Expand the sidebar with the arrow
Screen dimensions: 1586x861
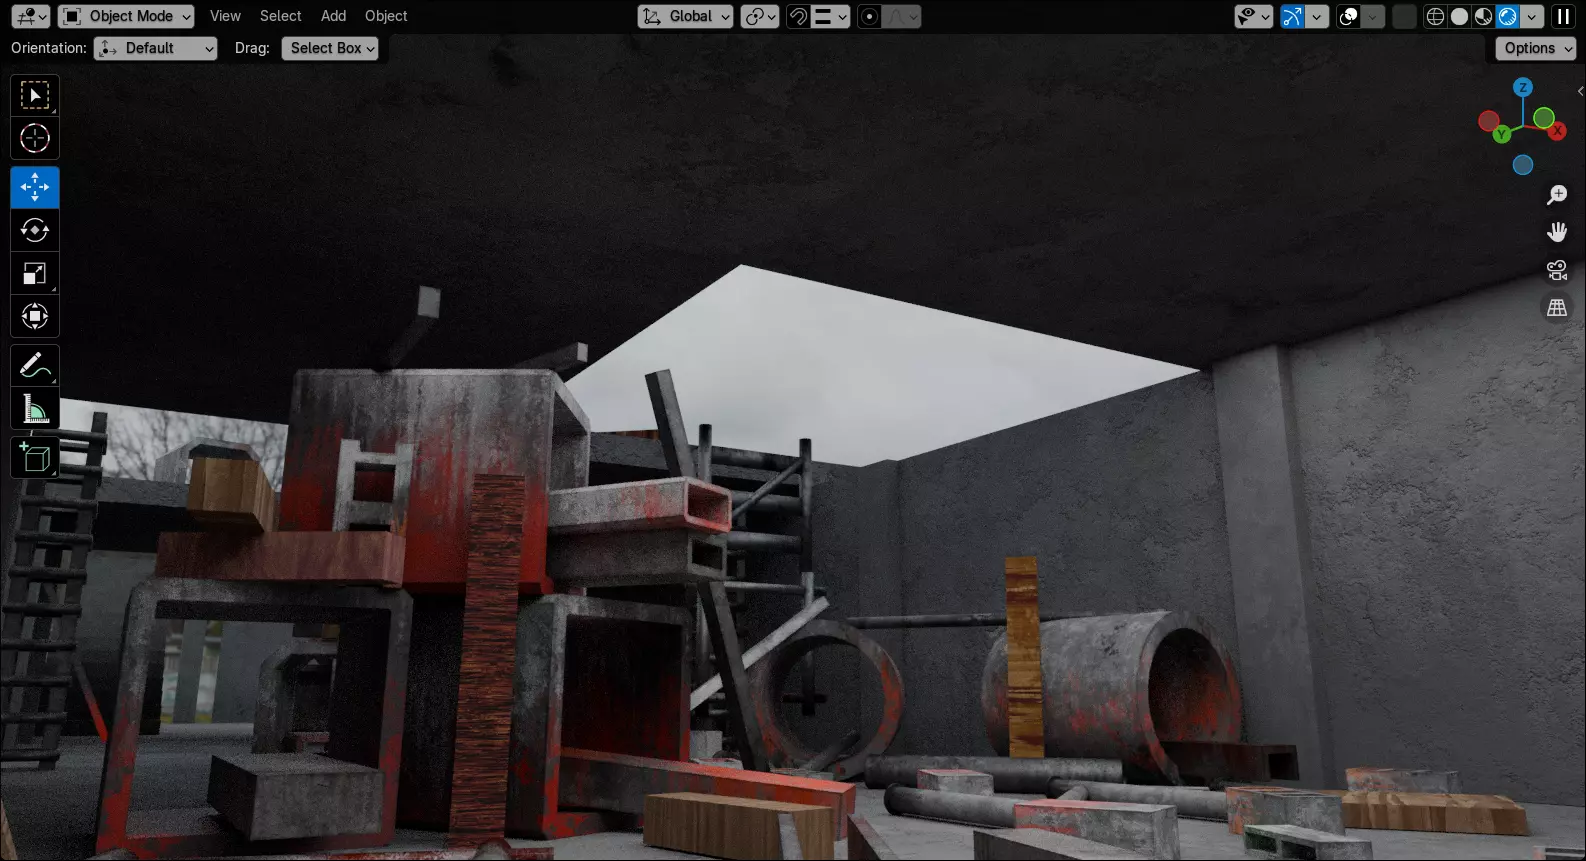pyautogui.click(x=1580, y=91)
